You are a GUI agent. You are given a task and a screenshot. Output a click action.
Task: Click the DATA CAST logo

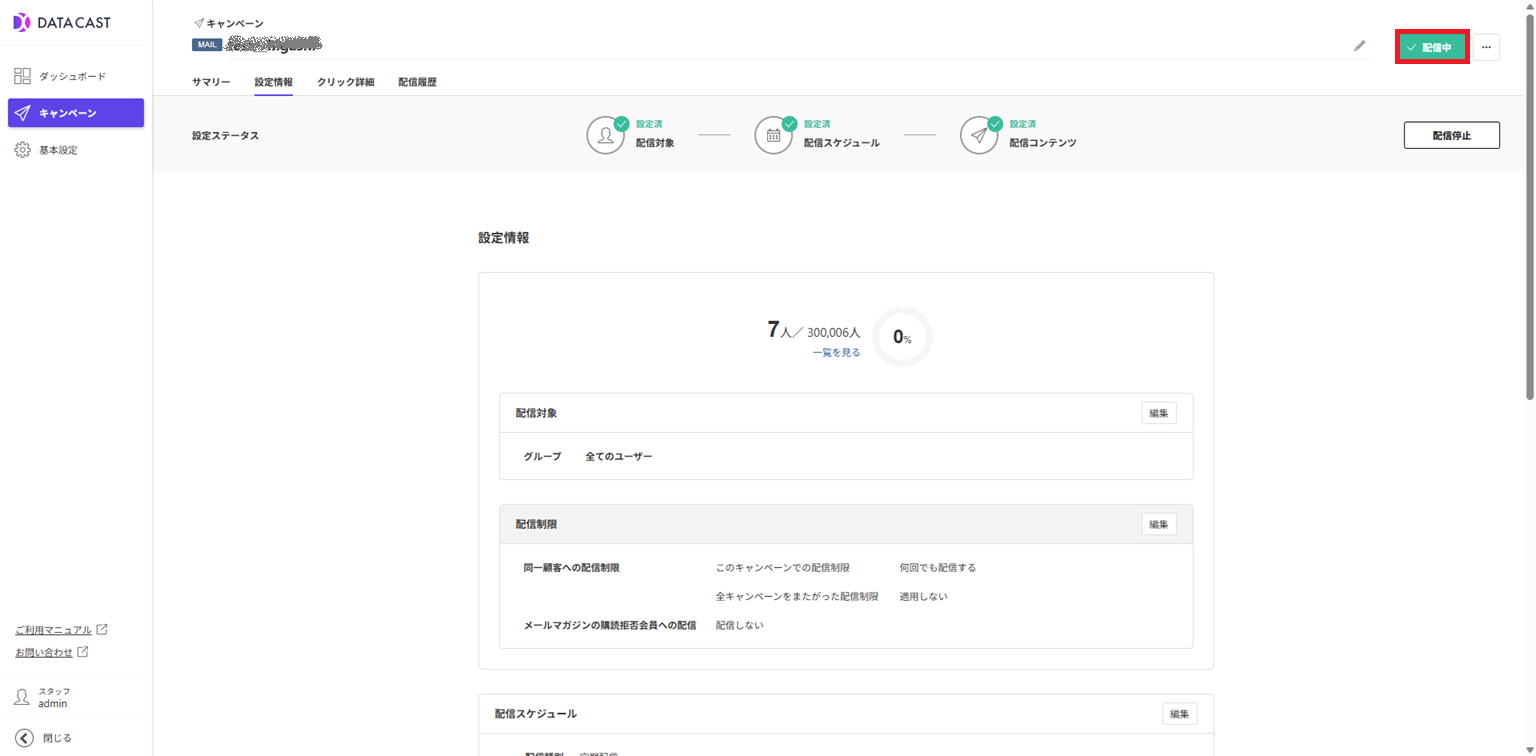(61, 21)
